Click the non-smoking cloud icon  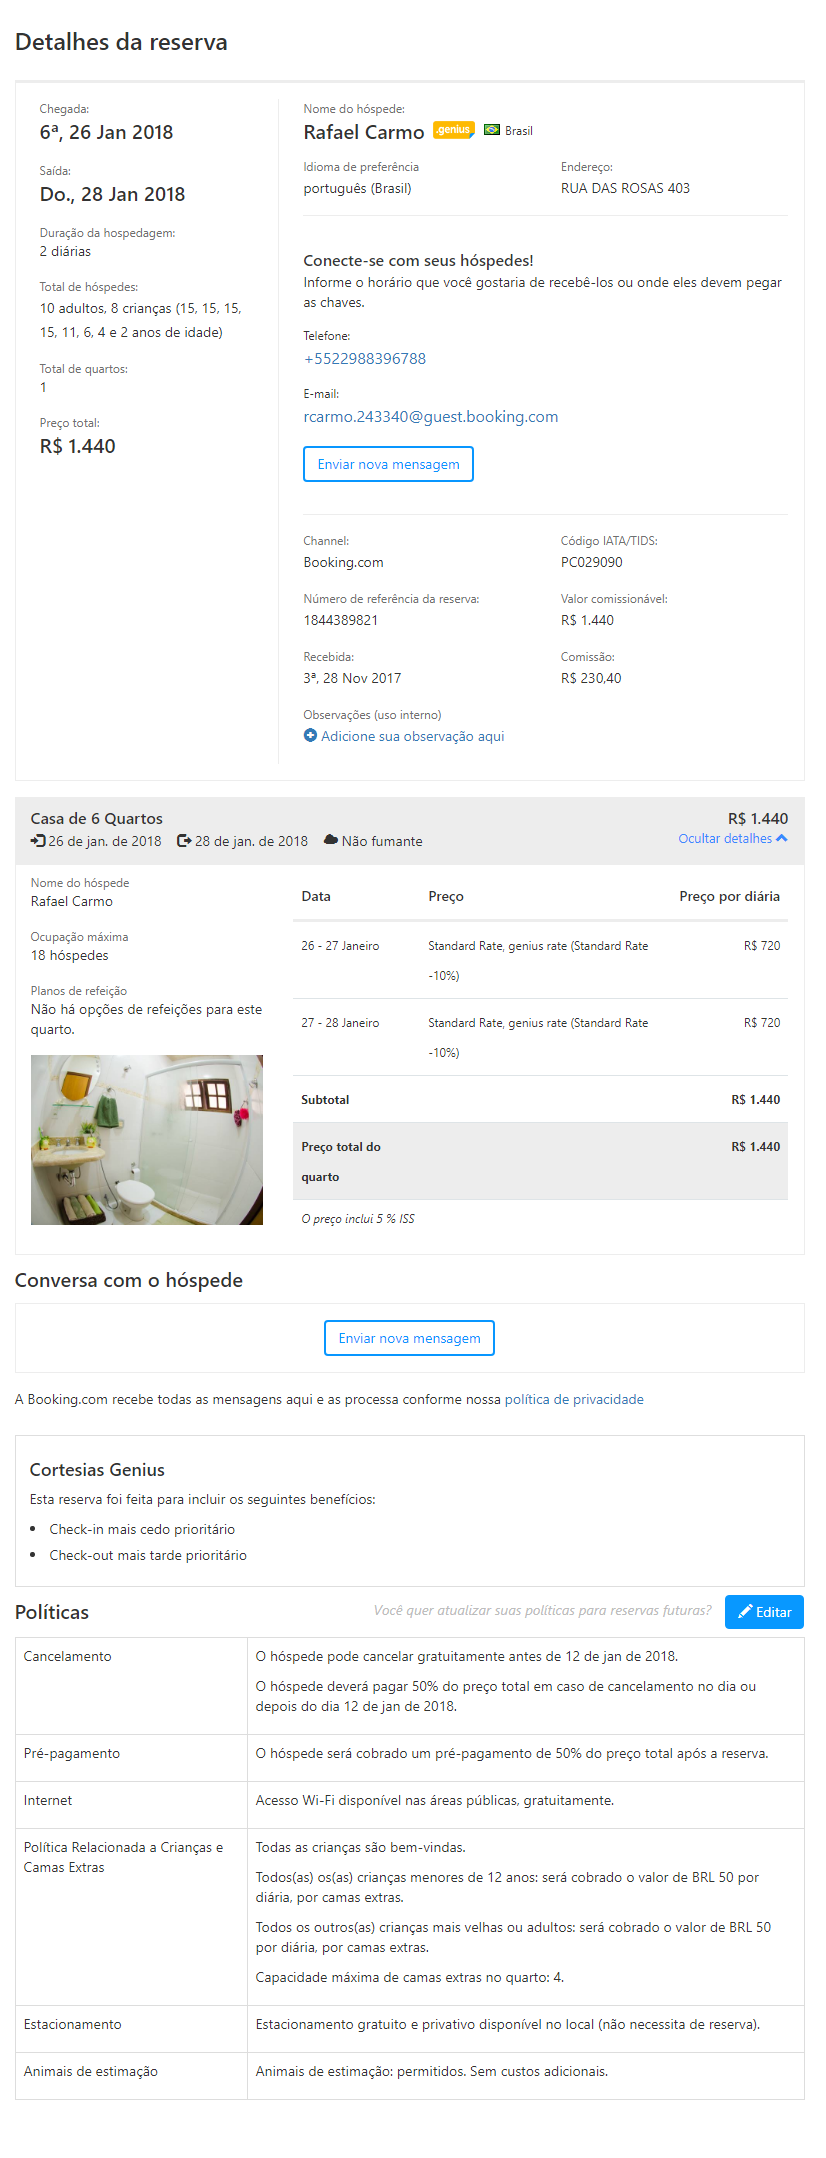330,841
